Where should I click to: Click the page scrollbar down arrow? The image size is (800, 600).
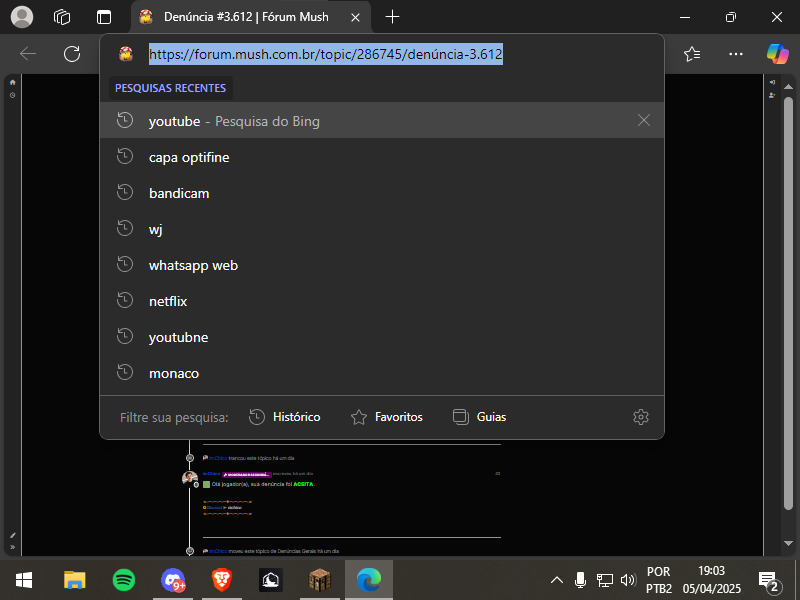[788, 543]
